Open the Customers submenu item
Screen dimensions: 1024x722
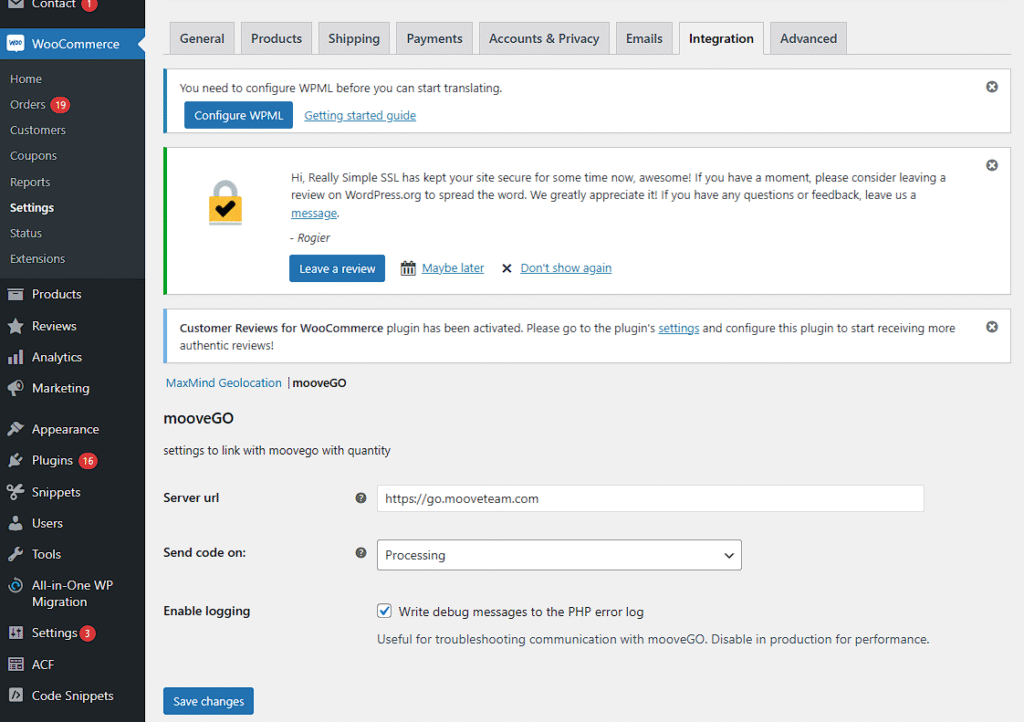(38, 130)
